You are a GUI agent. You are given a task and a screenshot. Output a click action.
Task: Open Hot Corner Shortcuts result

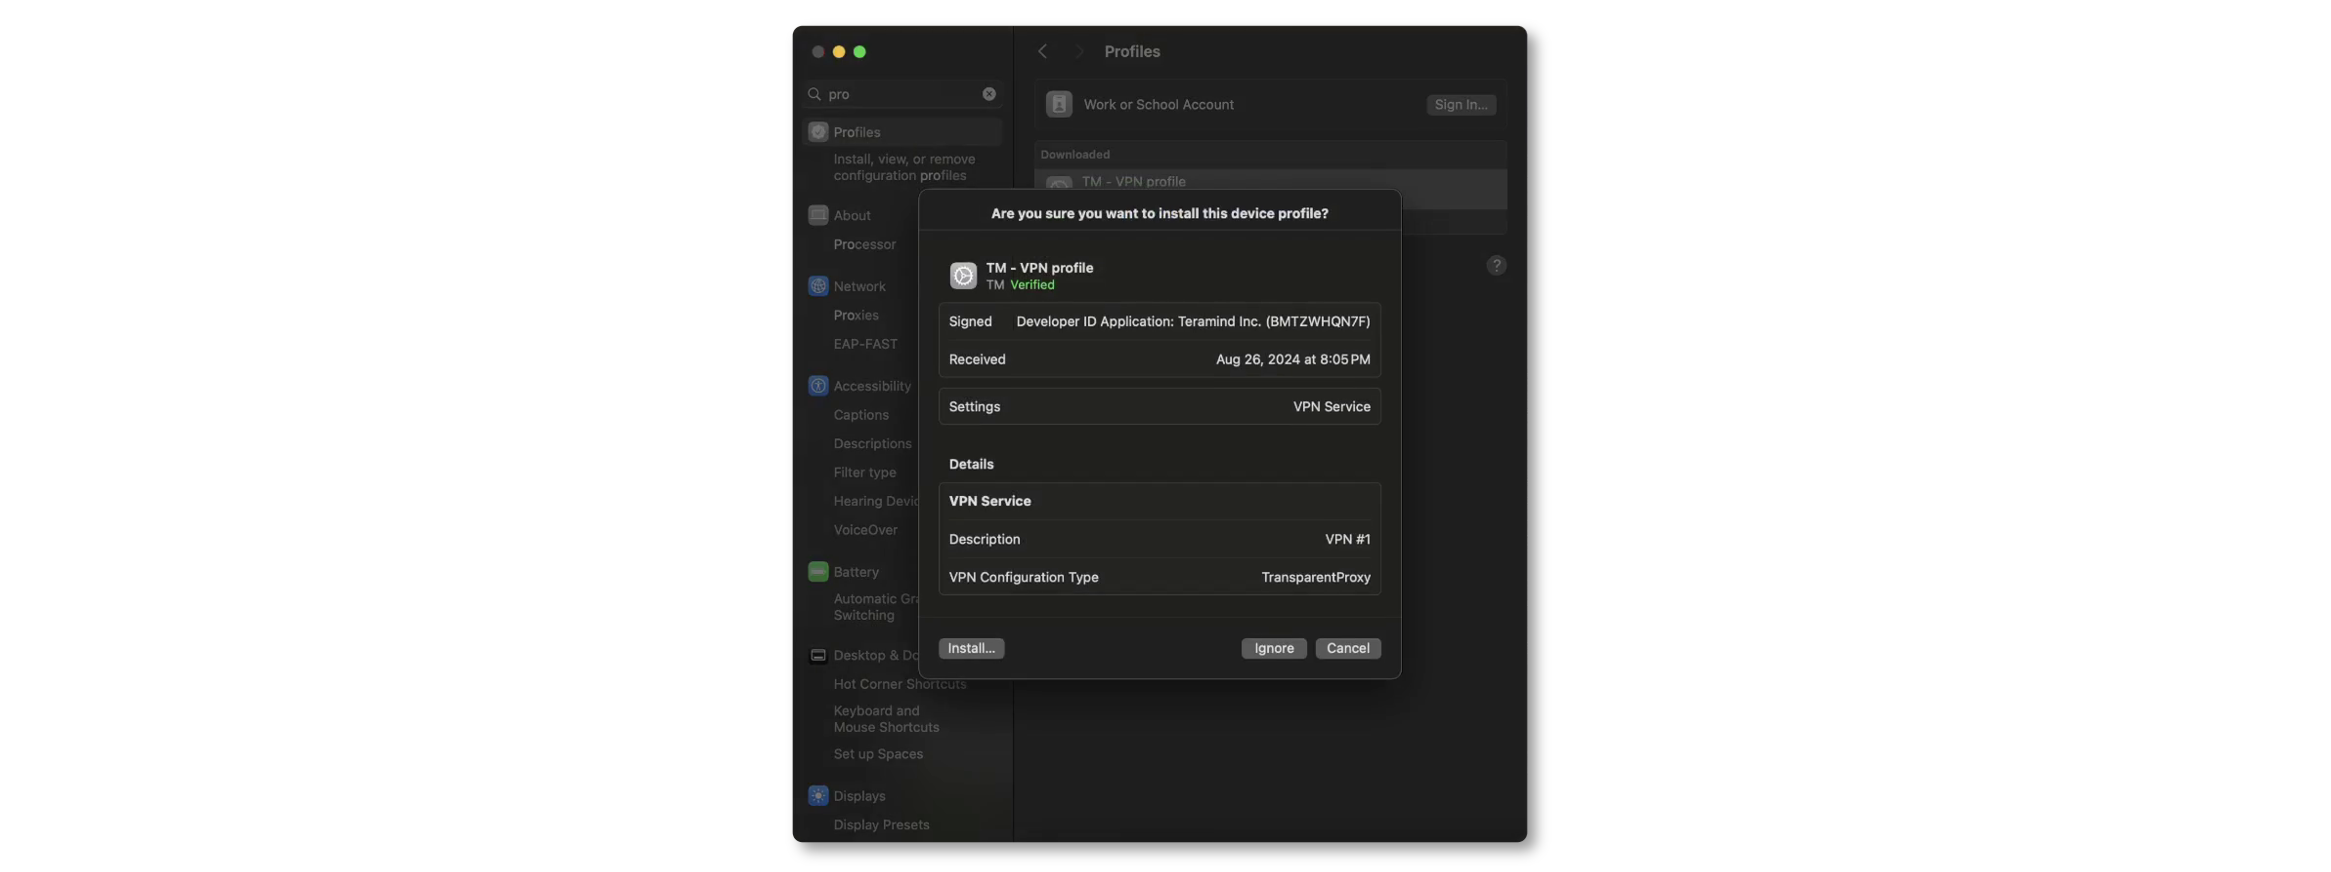click(900, 684)
